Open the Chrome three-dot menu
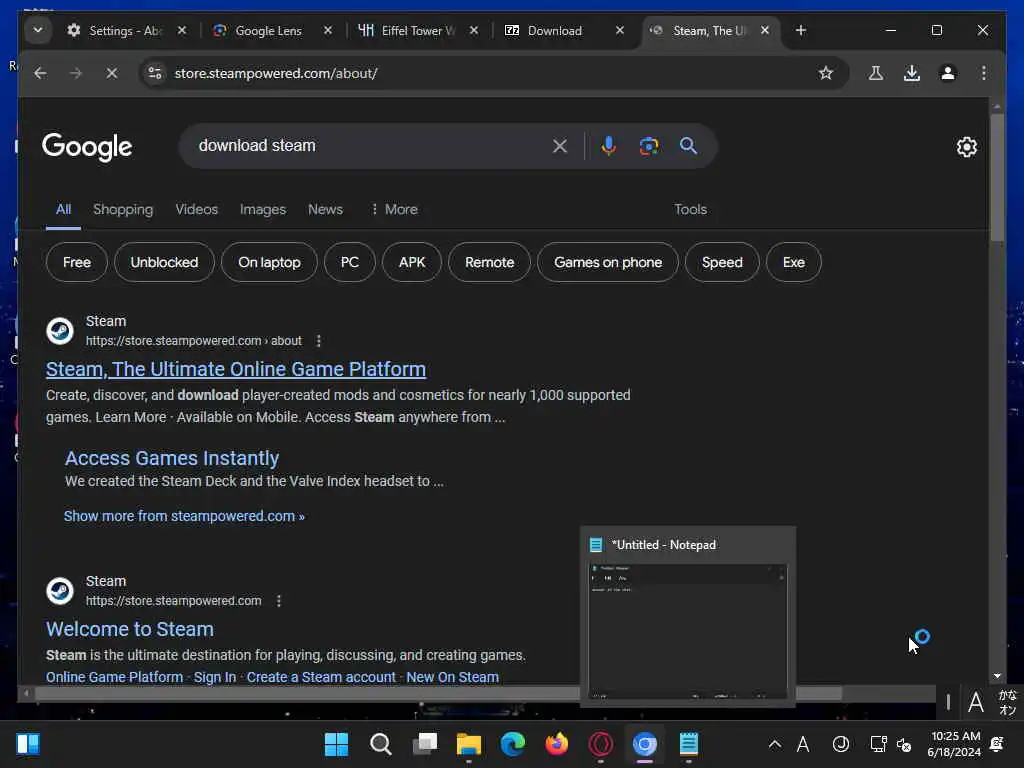Viewport: 1024px width, 768px height. tap(984, 73)
